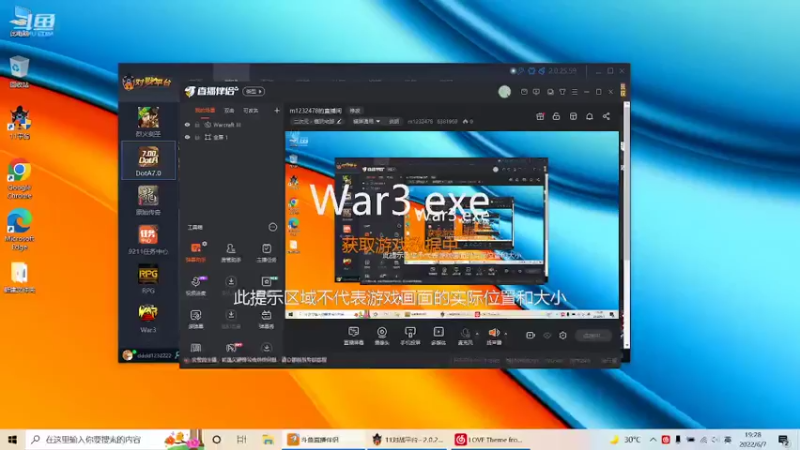Open the first tool in the third toolbox row
This screenshot has height=450, width=800.
[196, 318]
